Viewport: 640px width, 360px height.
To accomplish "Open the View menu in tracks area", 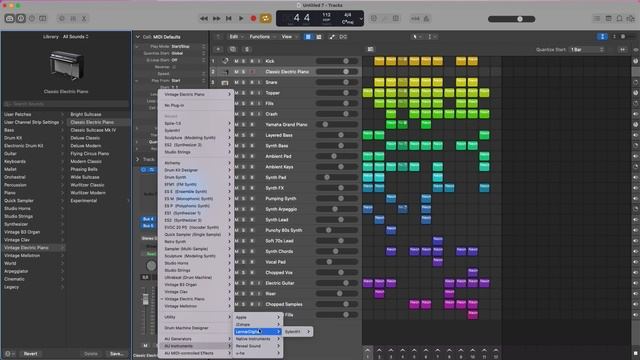I will point(289,37).
